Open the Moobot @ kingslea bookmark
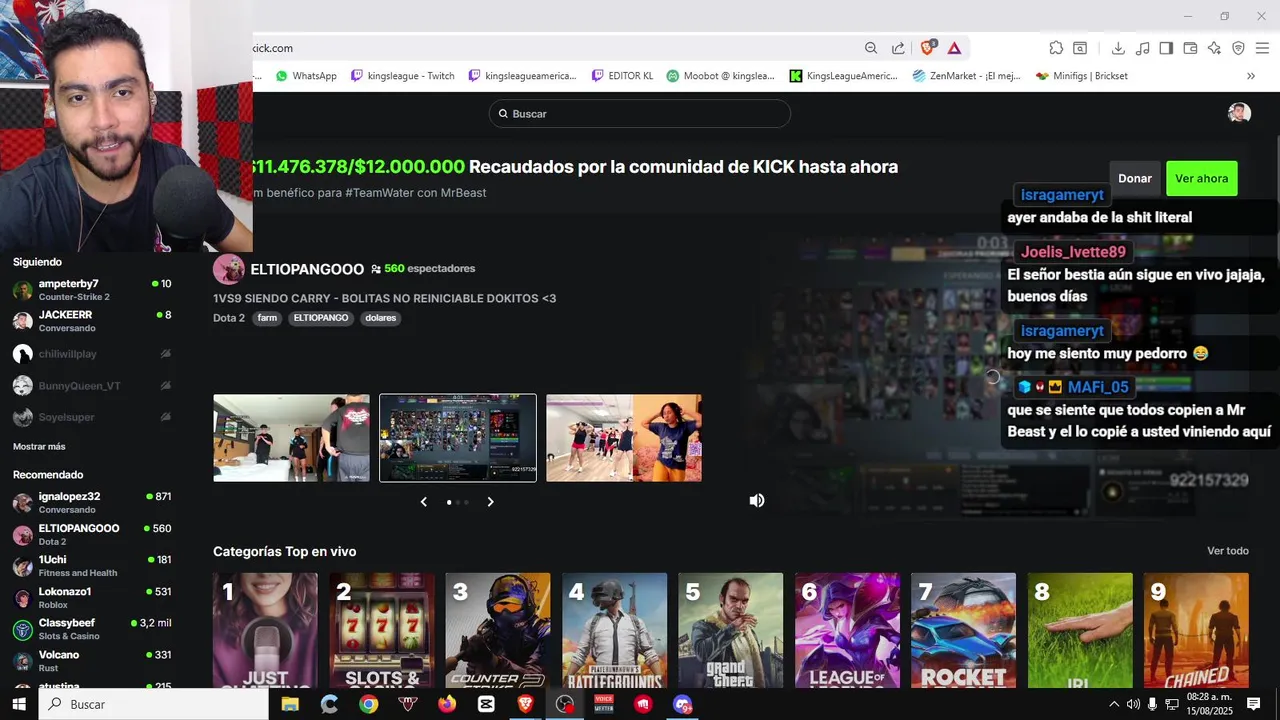This screenshot has height=720, width=1280. (721, 76)
